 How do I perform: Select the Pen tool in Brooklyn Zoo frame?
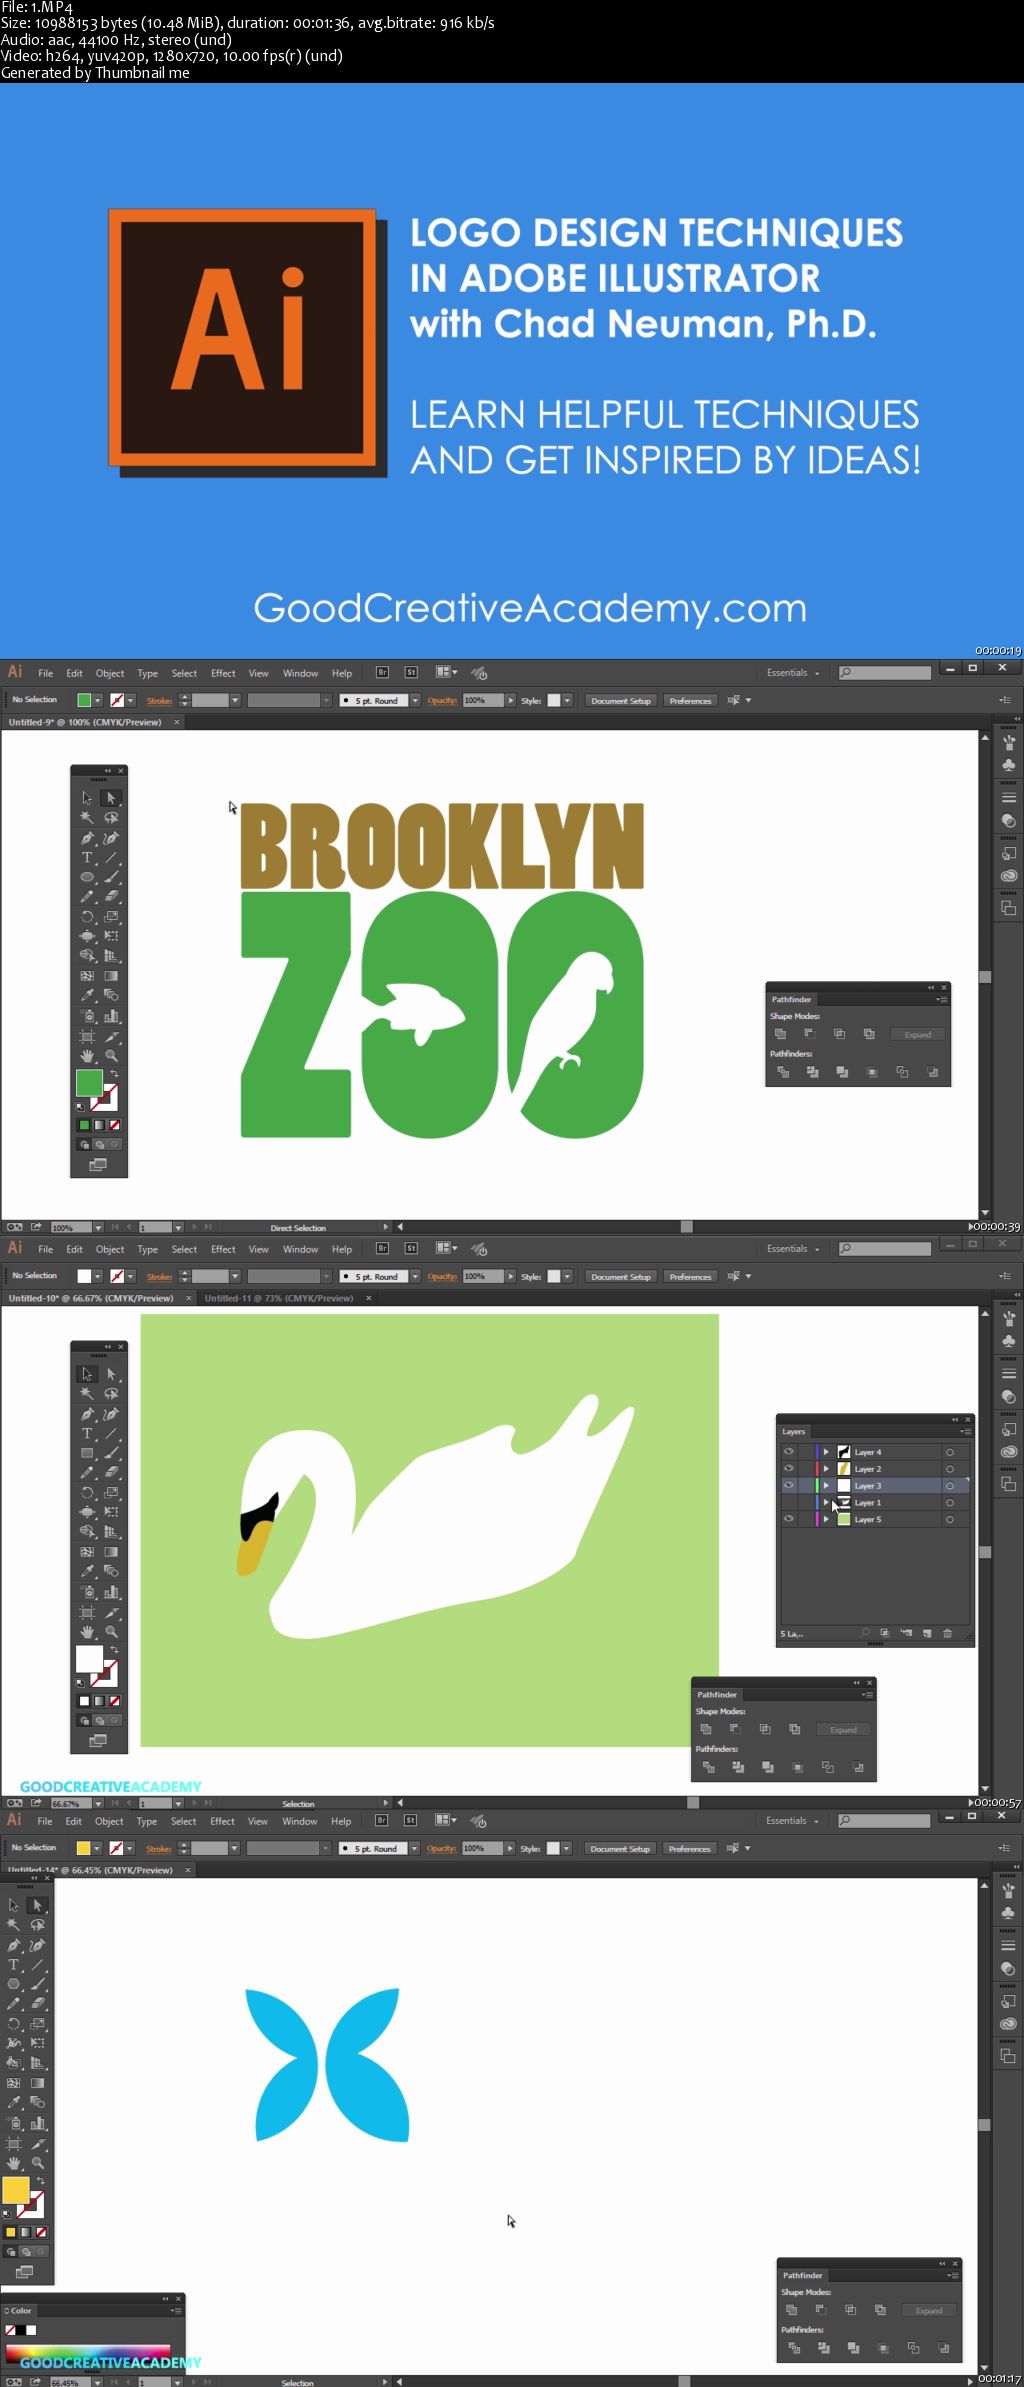[87, 838]
